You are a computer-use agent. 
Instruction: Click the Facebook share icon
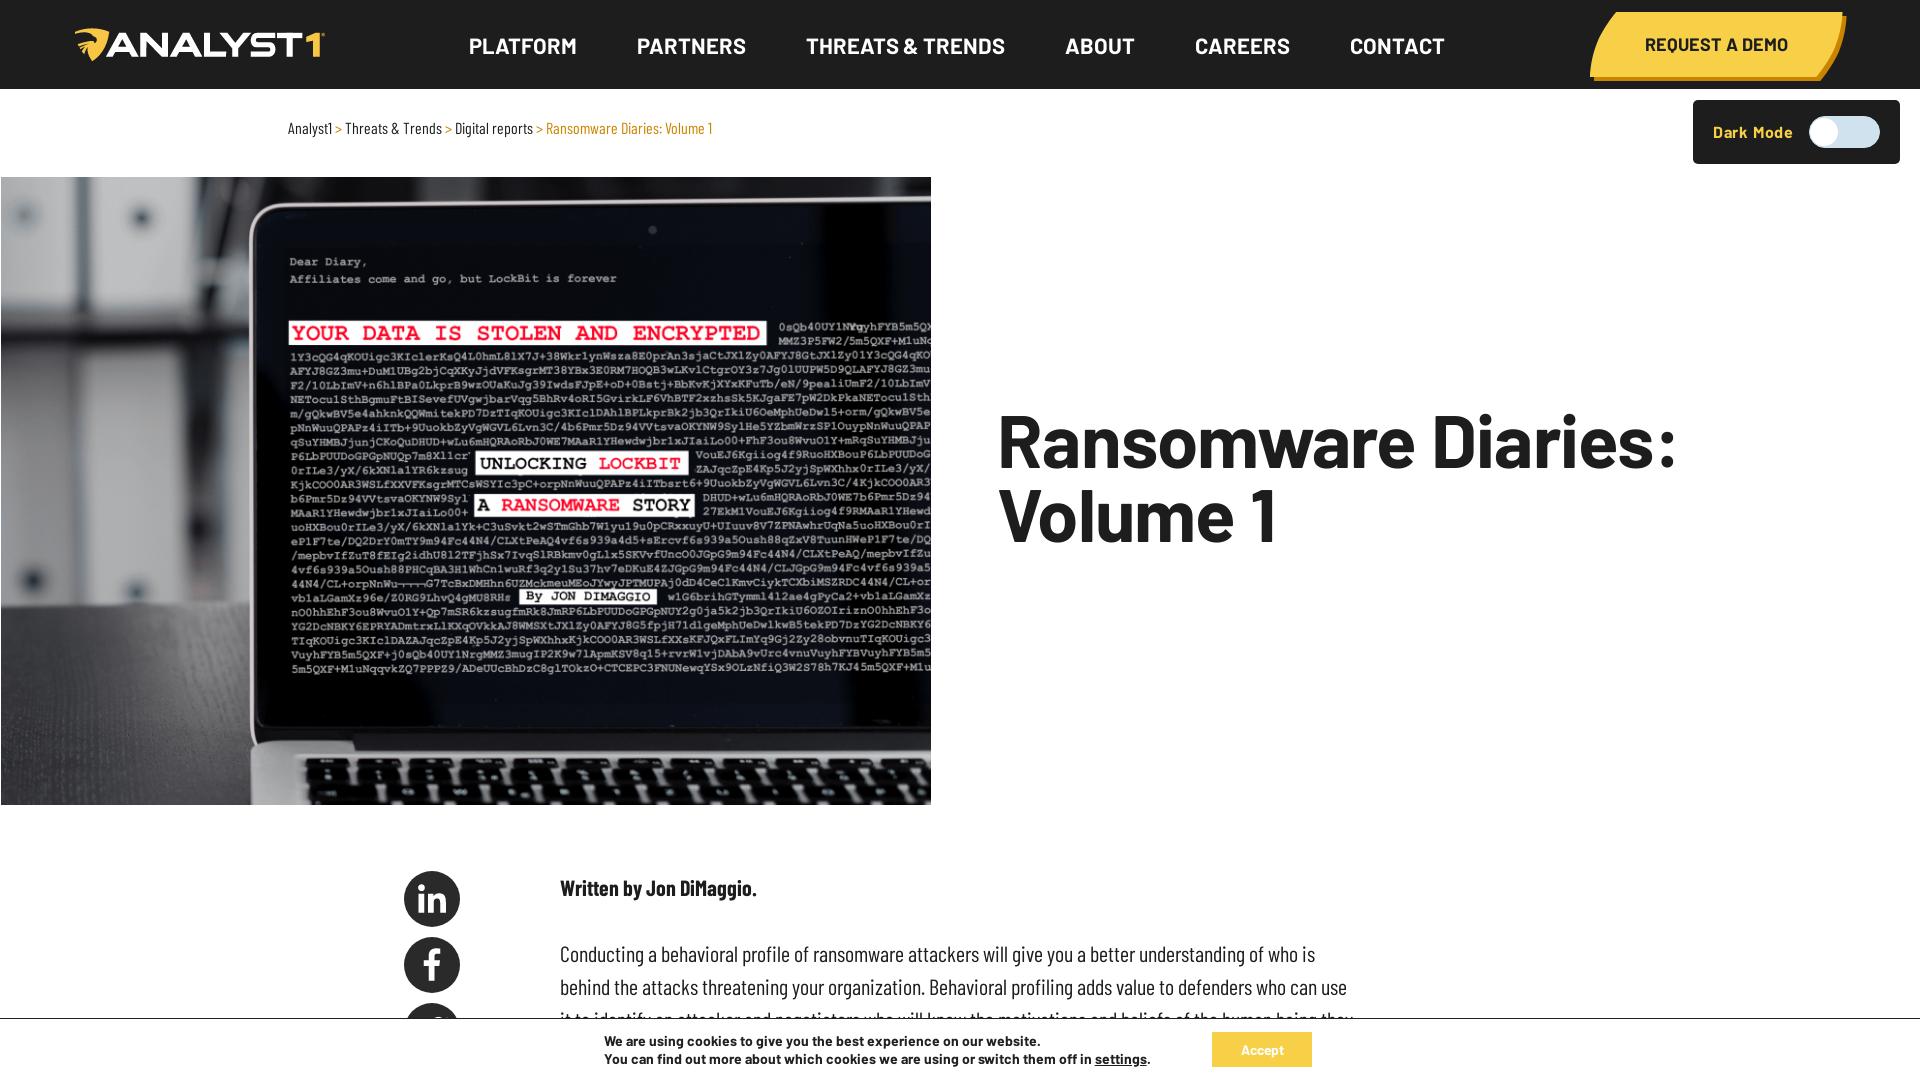pyautogui.click(x=431, y=964)
